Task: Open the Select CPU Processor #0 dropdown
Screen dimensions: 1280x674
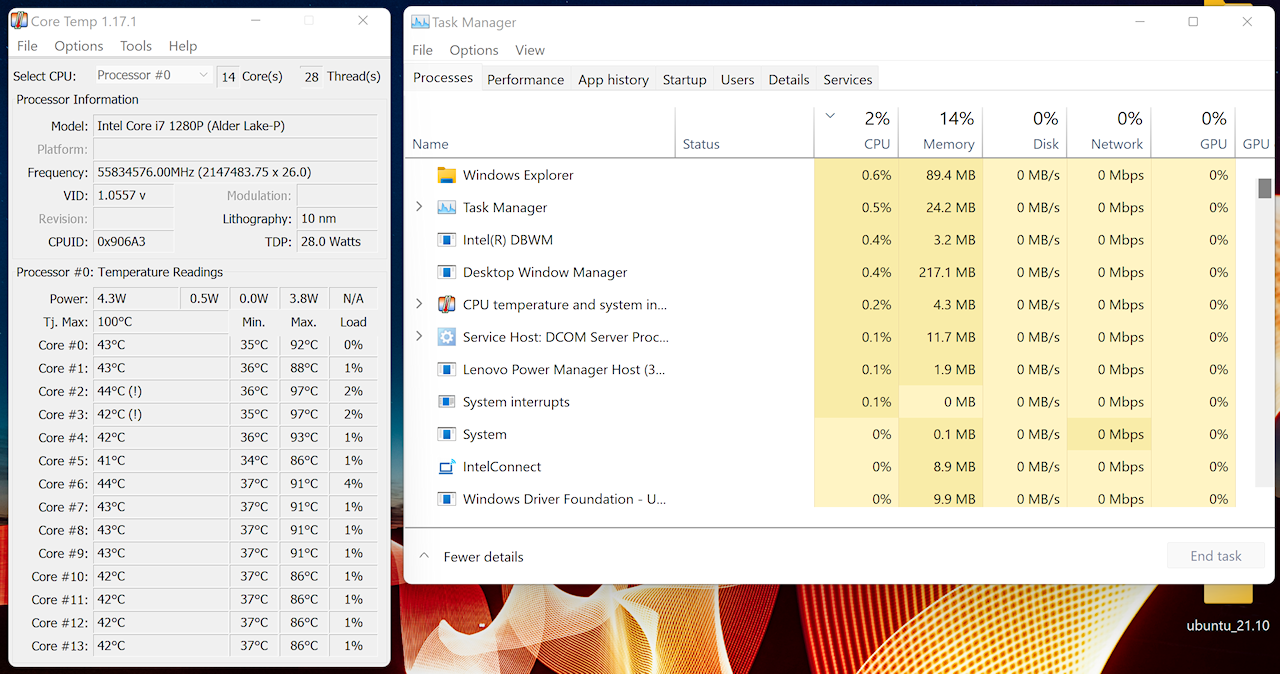Action: (153, 76)
